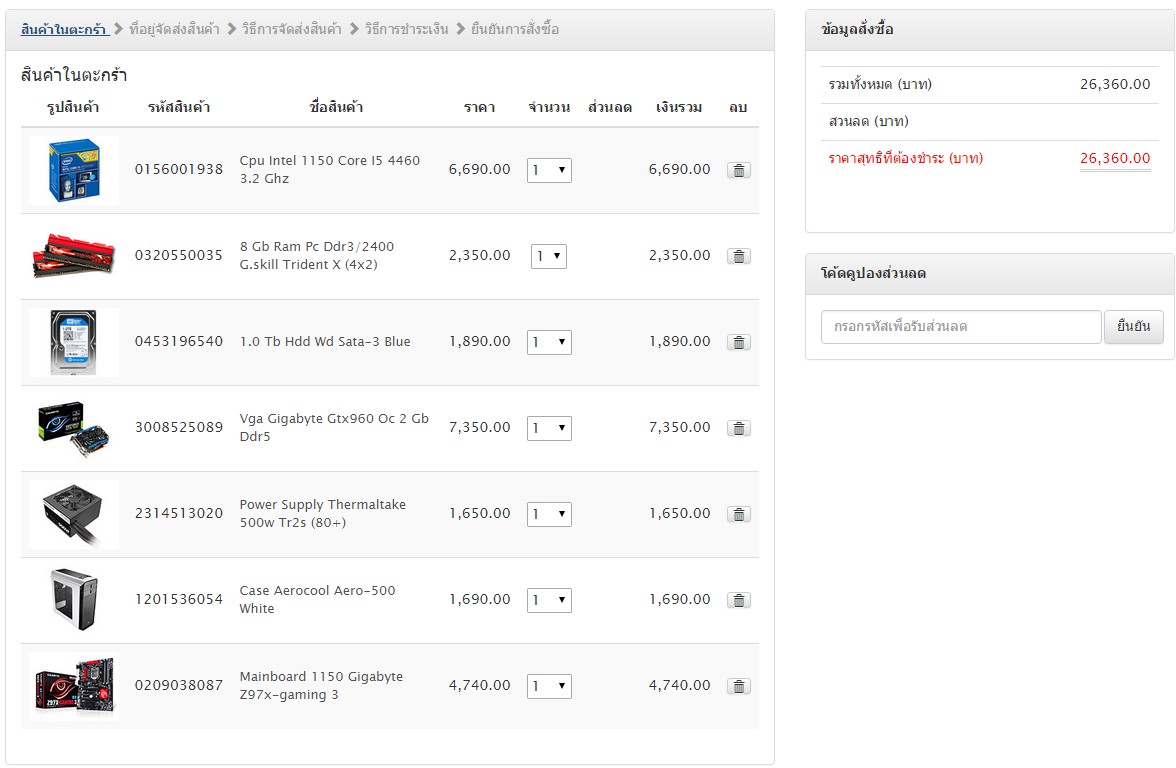Viewport: 1176px width, 768px height.
Task: Select ยืนยันการสั่งซื้อ breadcrumb step
Action: pos(514,29)
